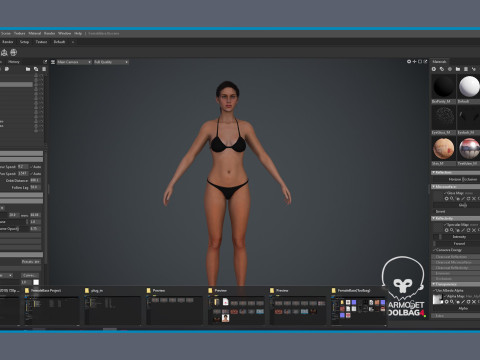Toggle the Specular Map checkbox
480x360 pixels.
(x=445, y=225)
